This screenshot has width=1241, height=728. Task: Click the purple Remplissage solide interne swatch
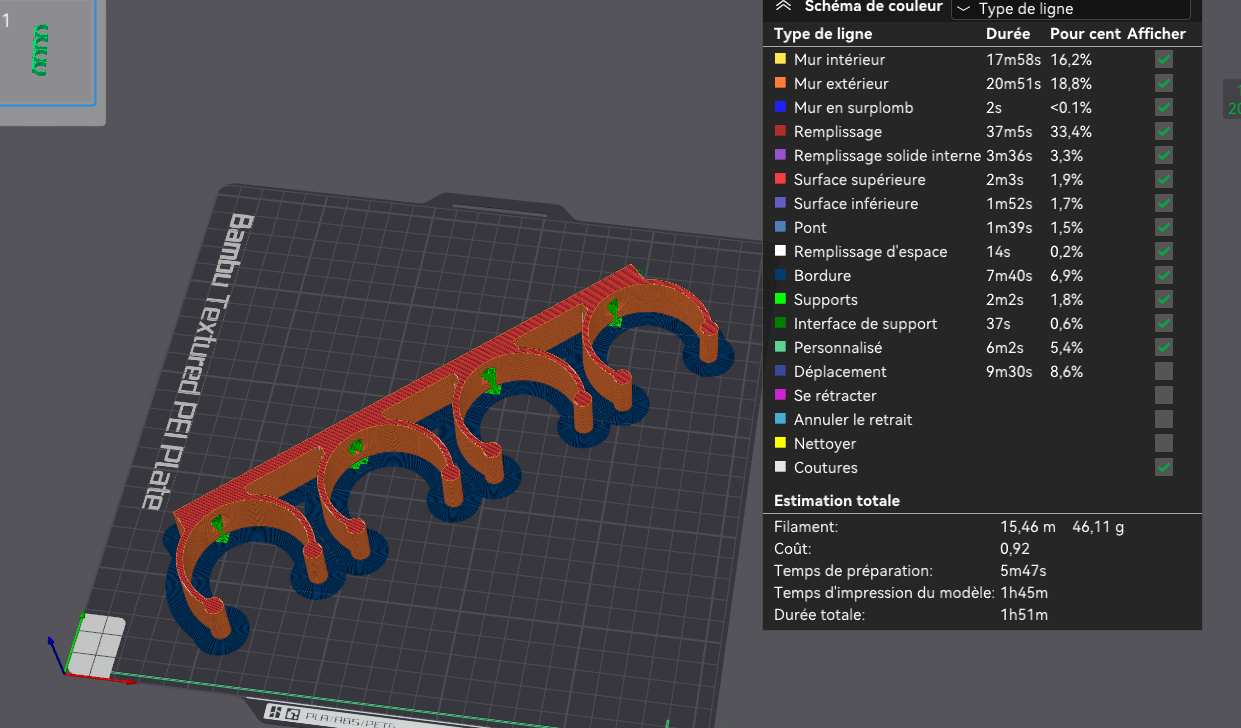781,155
